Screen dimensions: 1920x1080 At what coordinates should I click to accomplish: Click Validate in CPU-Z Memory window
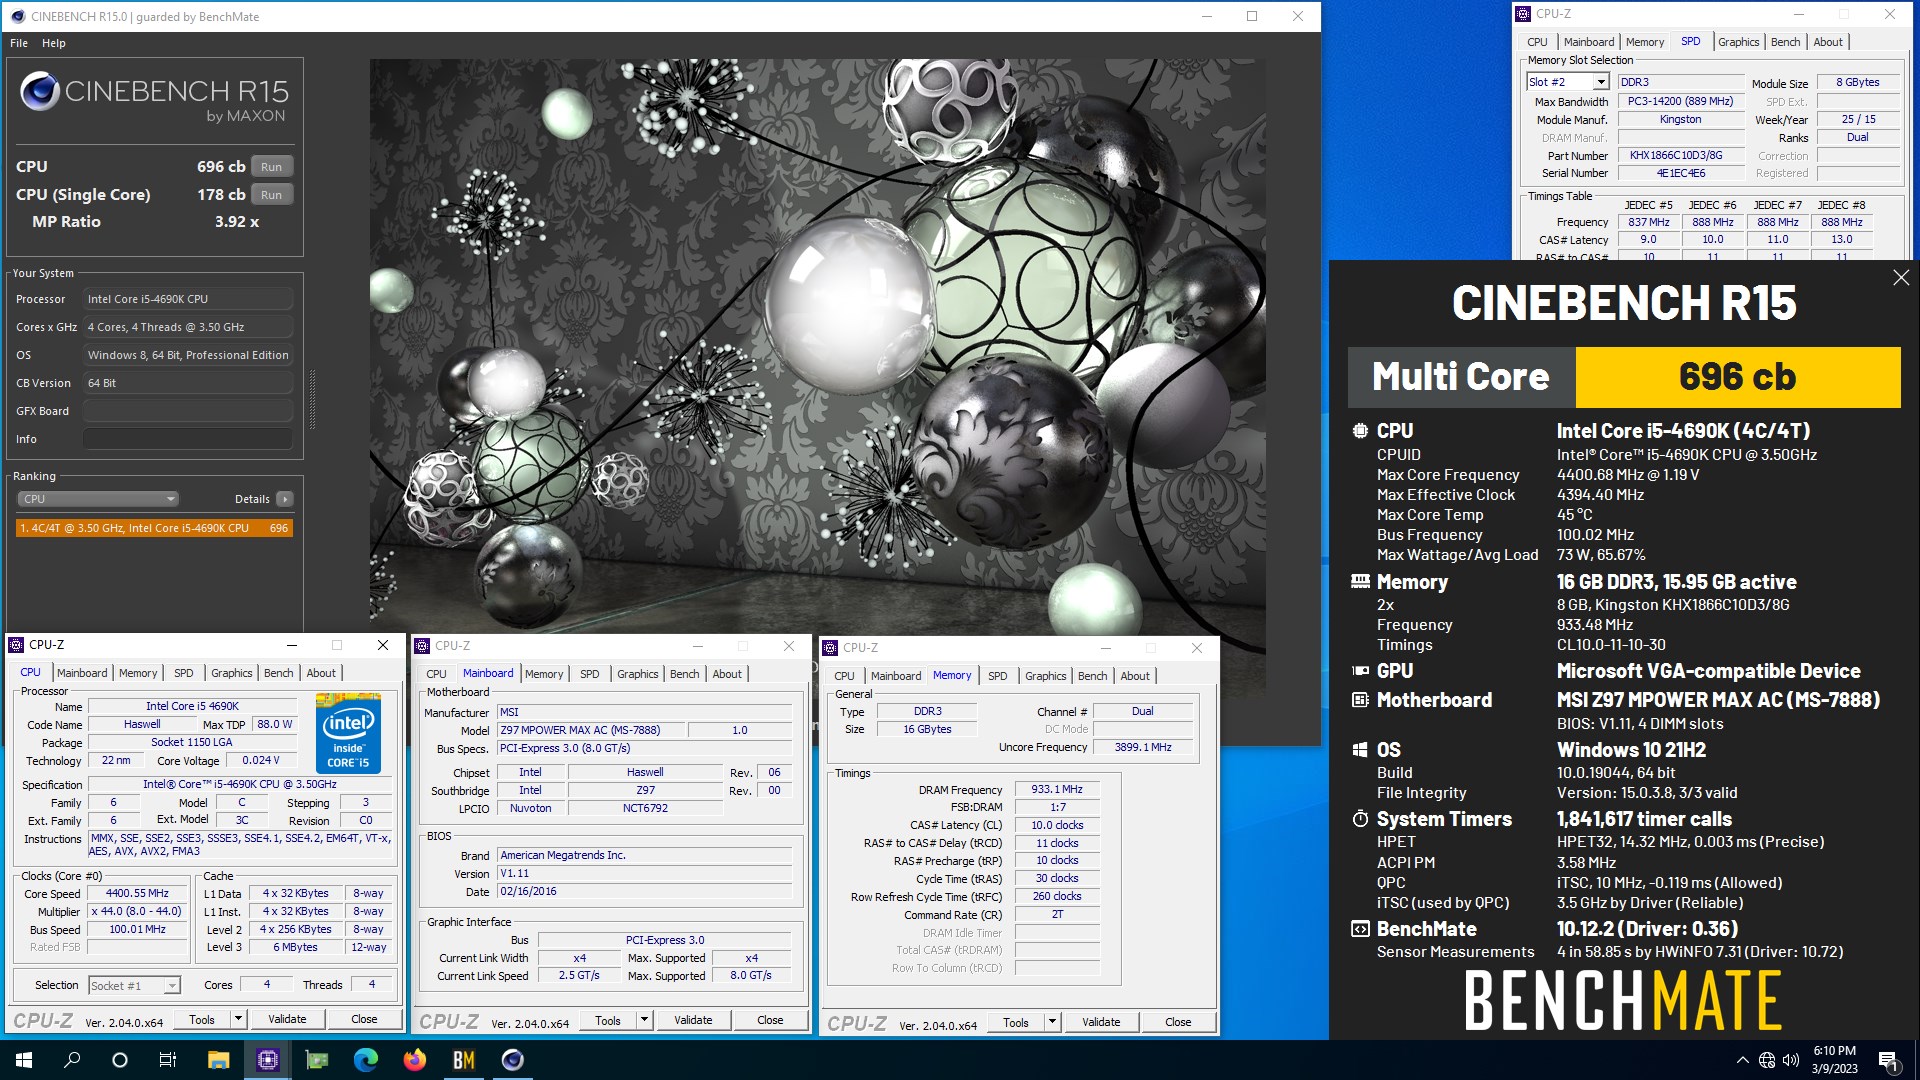1101,1022
